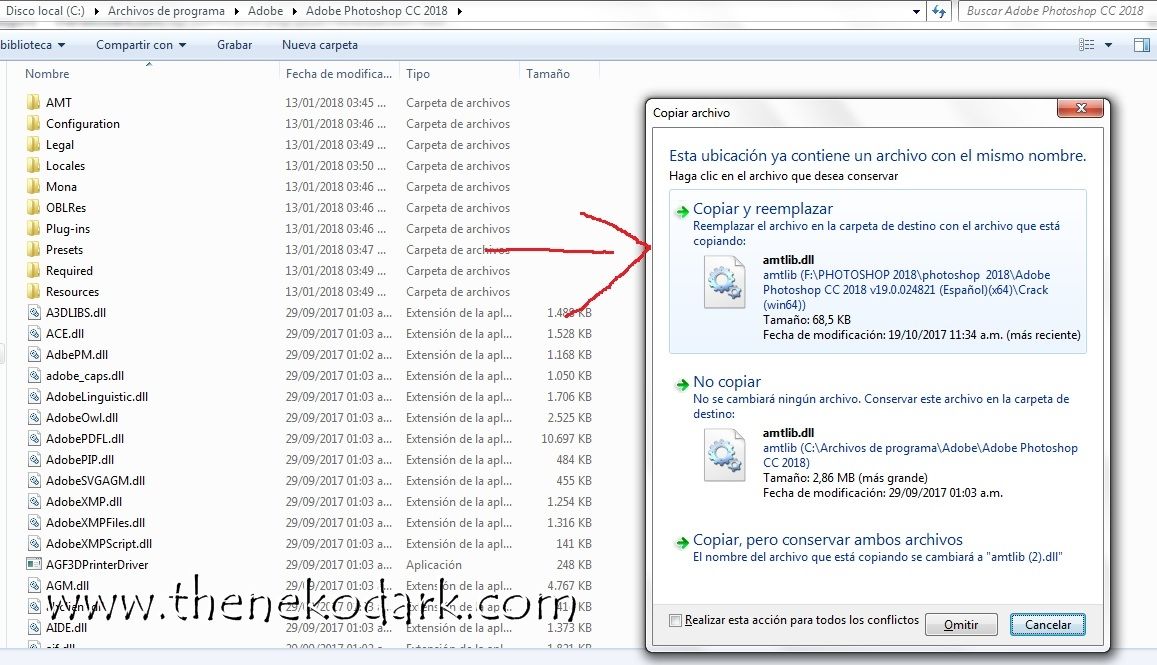Select the Presets folder icon
Viewport: 1157px width, 665px height.
[x=33, y=249]
